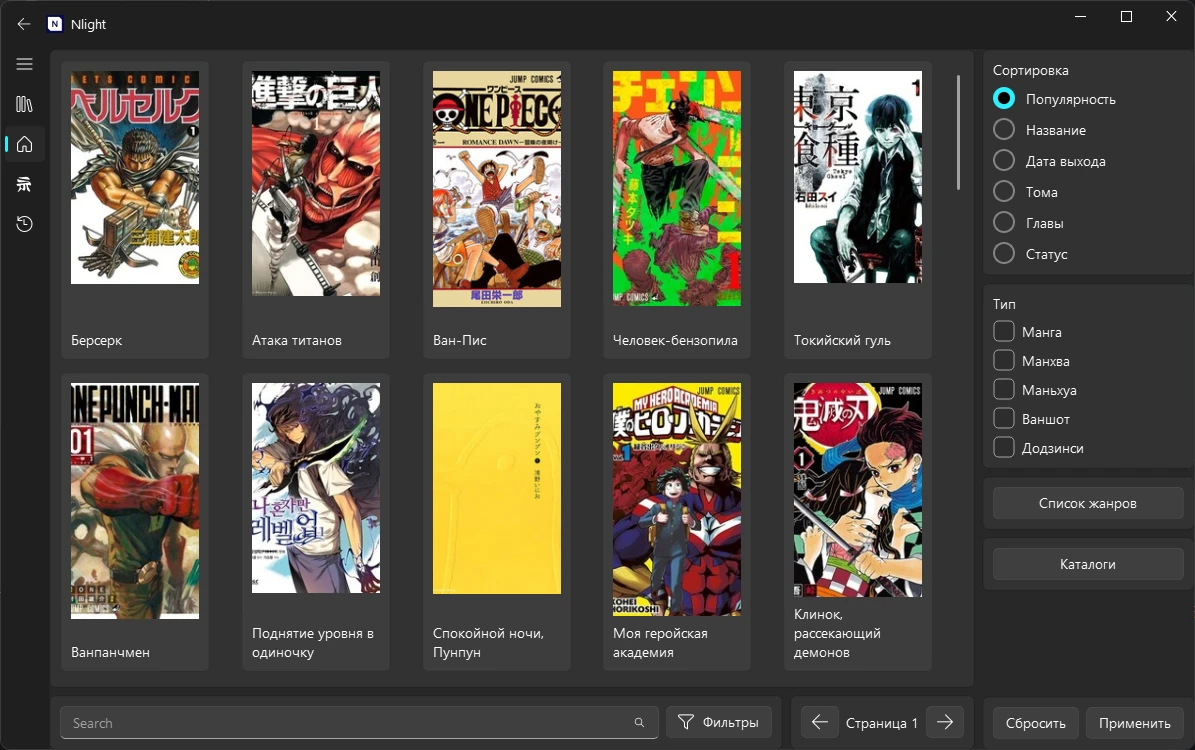Open the Список жанров genre list
Screen dimensions: 1195x750
1088,503
